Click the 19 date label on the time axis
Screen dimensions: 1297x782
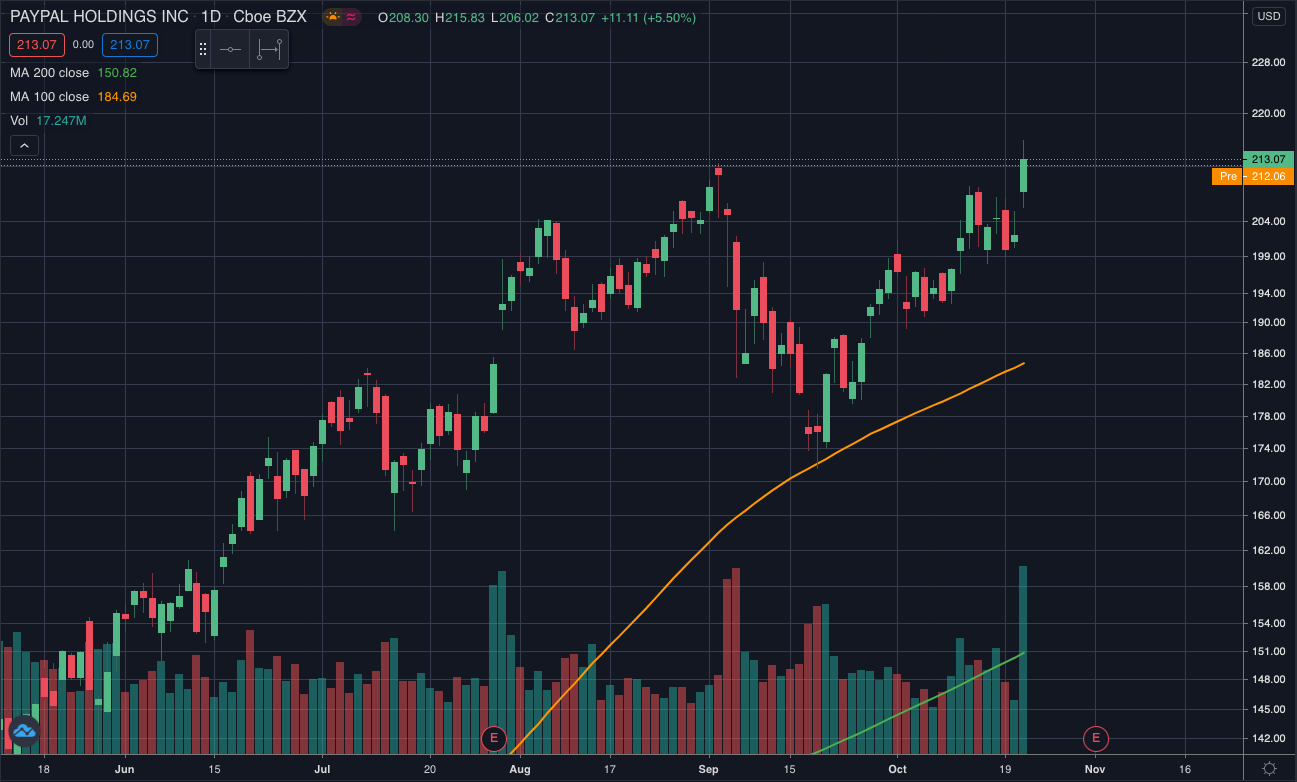pos(1006,769)
